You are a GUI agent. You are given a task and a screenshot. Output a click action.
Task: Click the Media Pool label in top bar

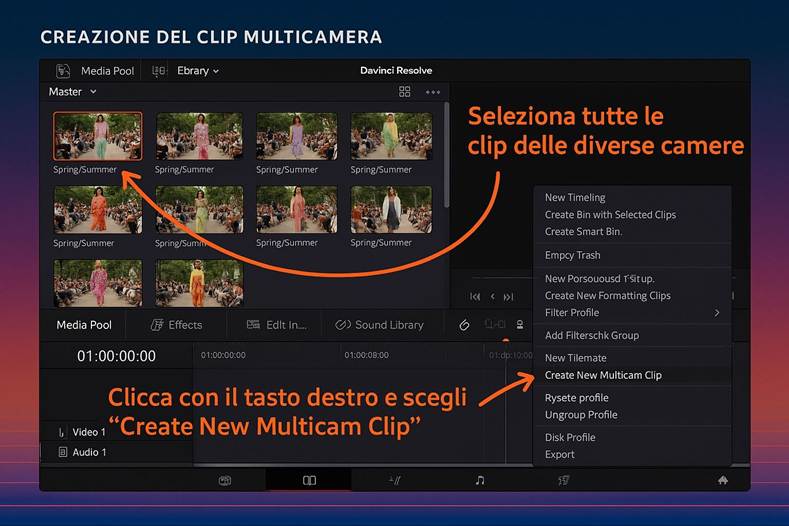108,71
